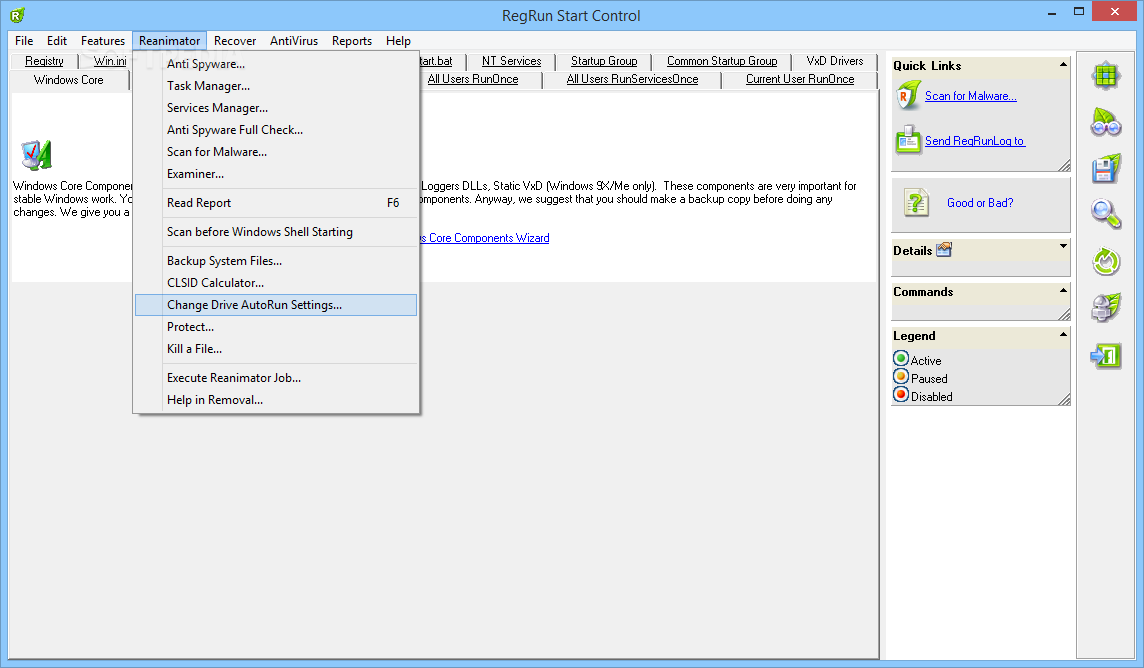Switch to the Registry tab
Viewport: 1144px width, 668px height.
point(44,61)
